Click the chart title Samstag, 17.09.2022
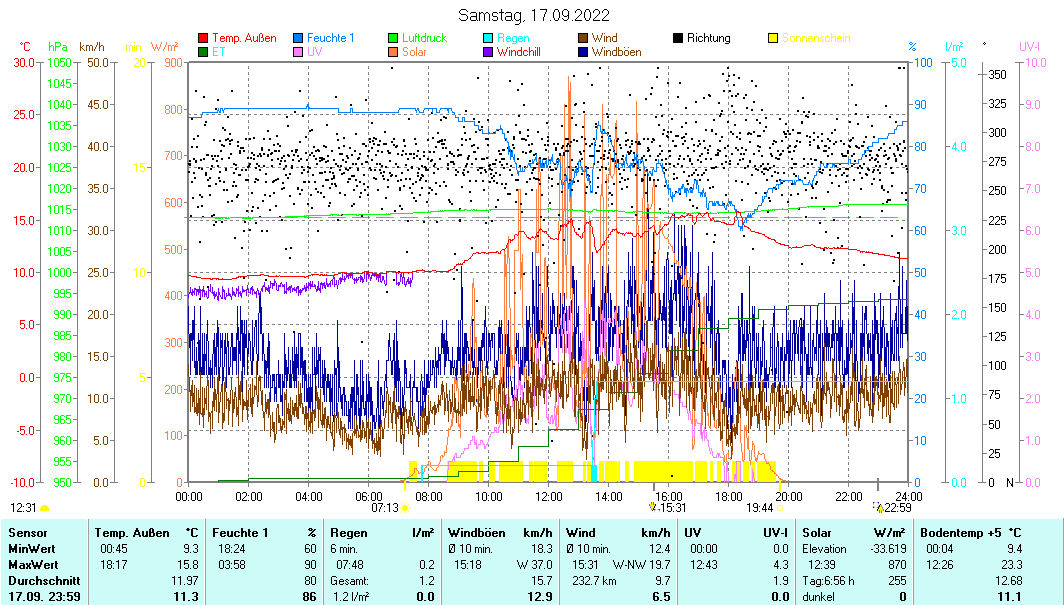Image resolution: width=1064 pixels, height=605 pixels. click(533, 15)
